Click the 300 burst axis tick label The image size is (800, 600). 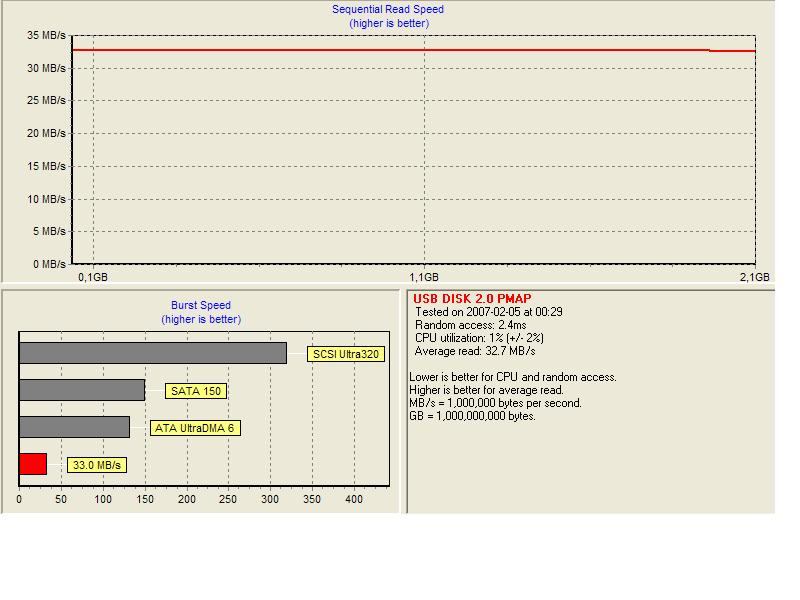point(270,499)
